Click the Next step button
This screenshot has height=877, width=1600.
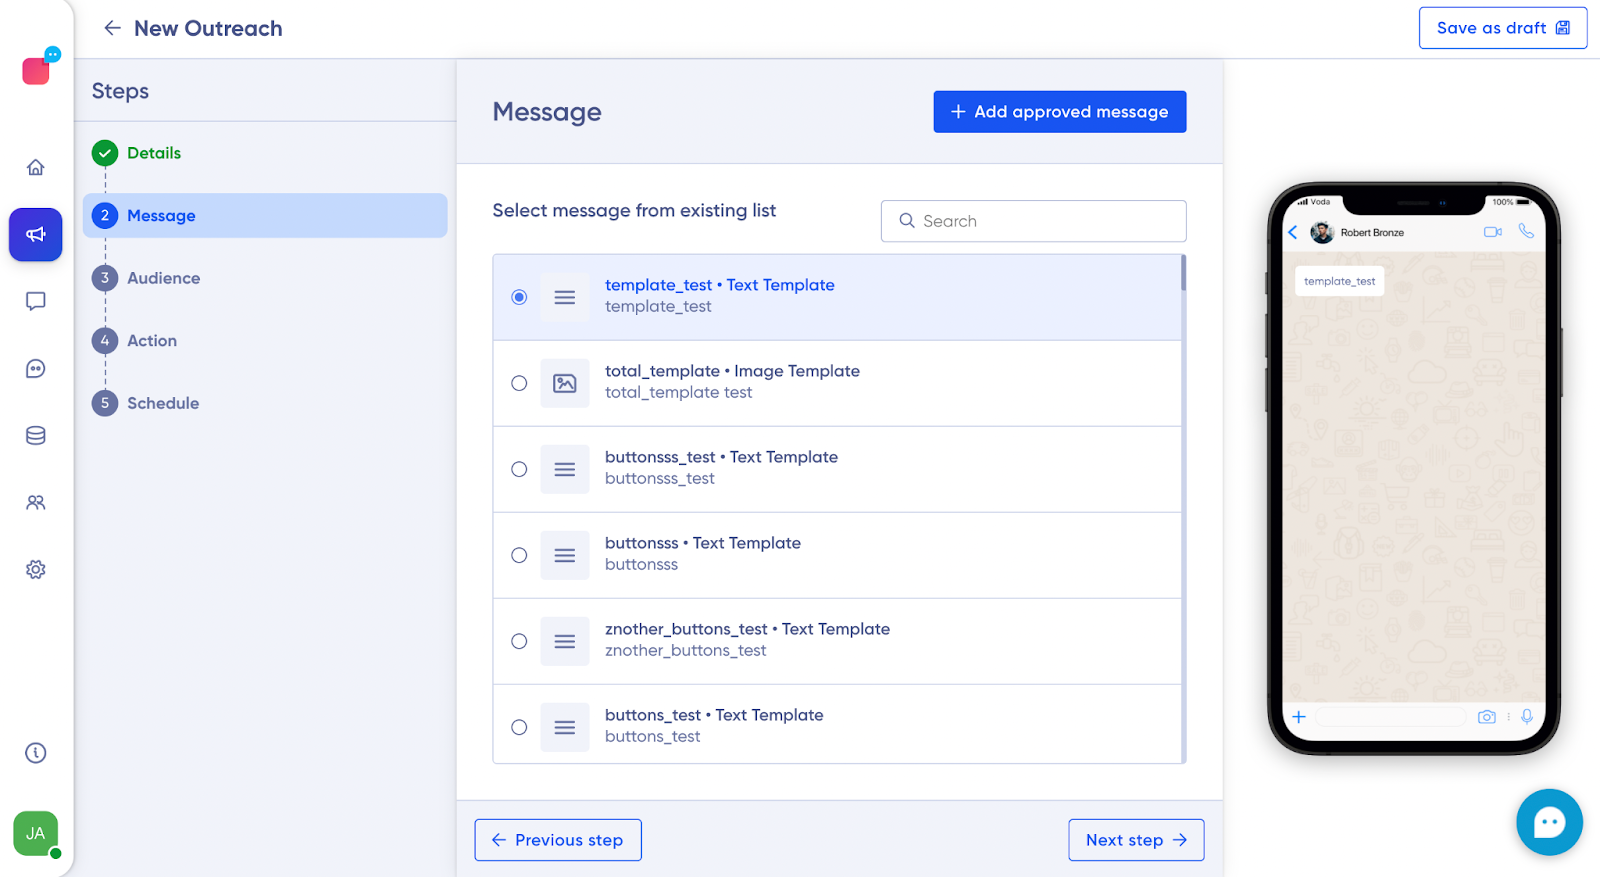click(1136, 840)
